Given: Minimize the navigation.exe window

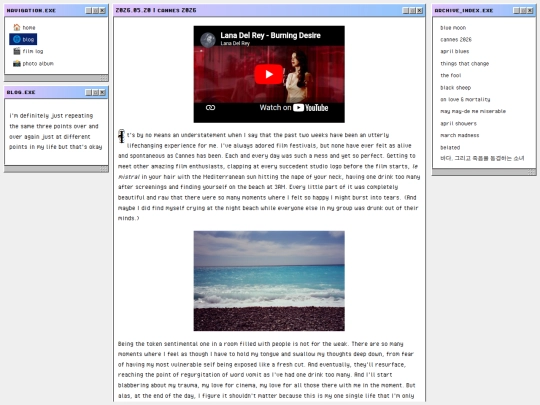Looking at the screenshot, I should point(89,11).
